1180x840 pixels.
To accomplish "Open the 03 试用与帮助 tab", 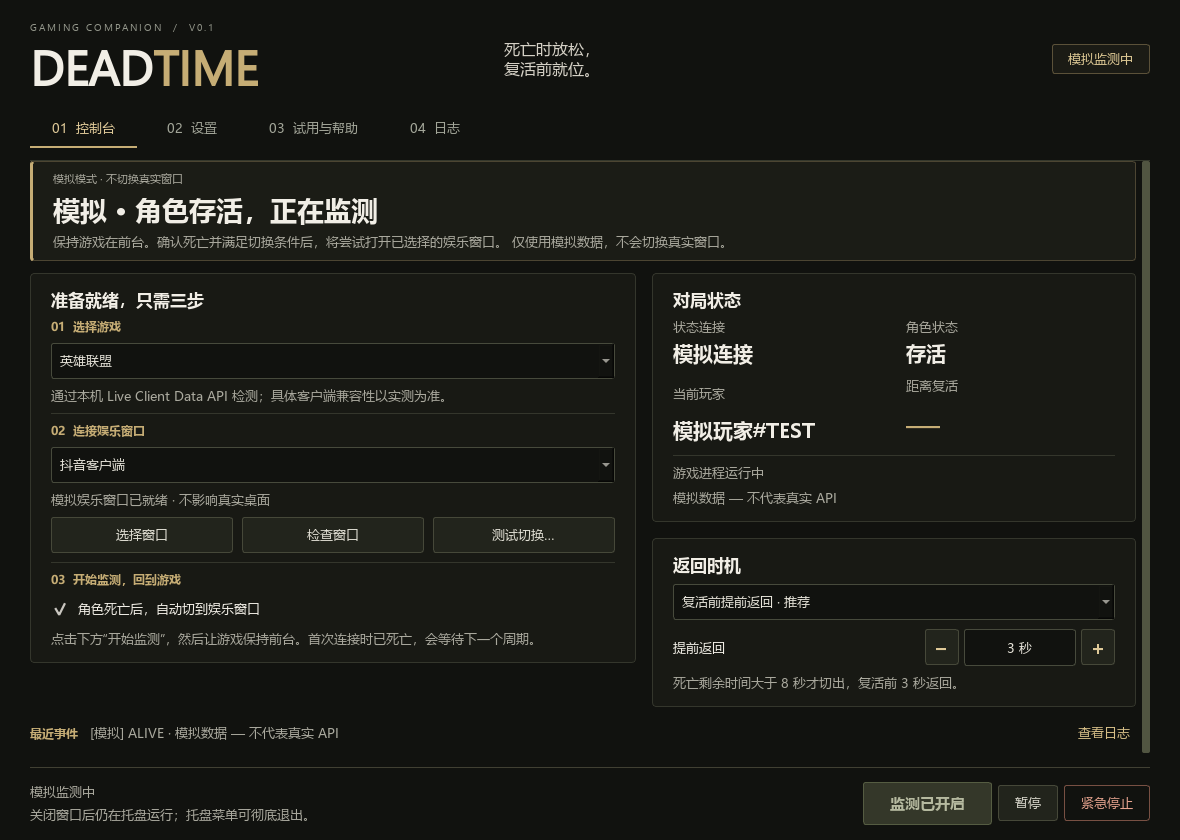I will (313, 128).
